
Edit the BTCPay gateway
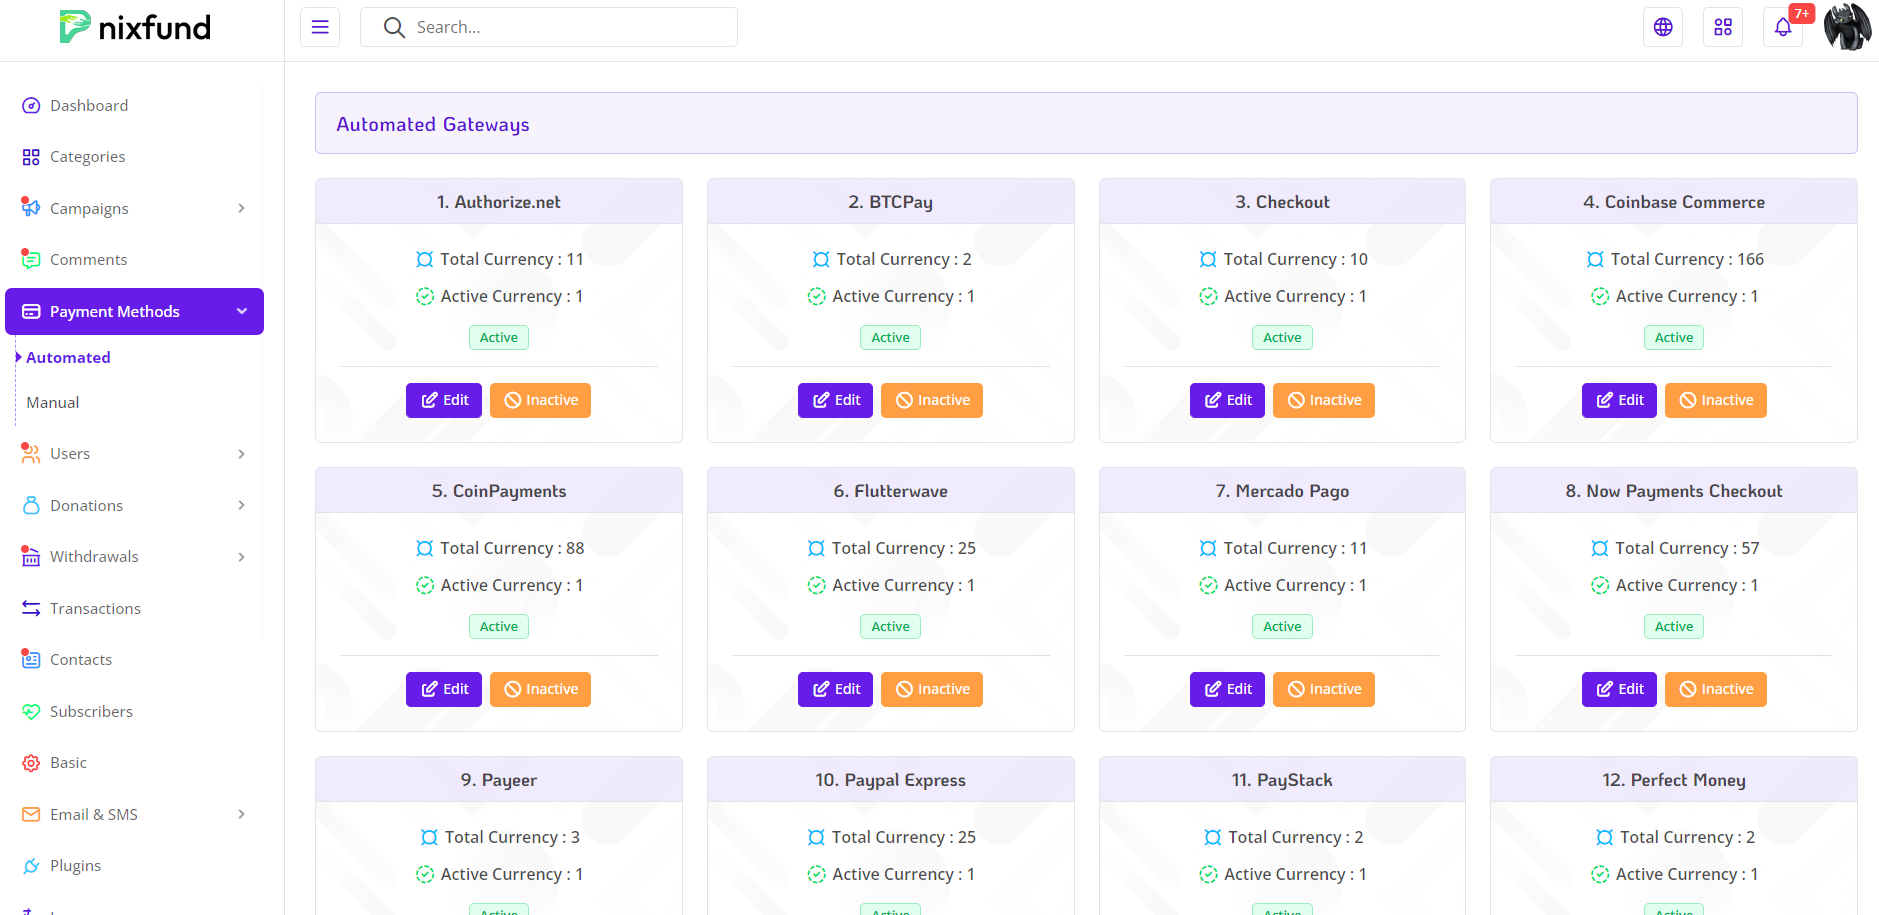pyautogui.click(x=835, y=400)
